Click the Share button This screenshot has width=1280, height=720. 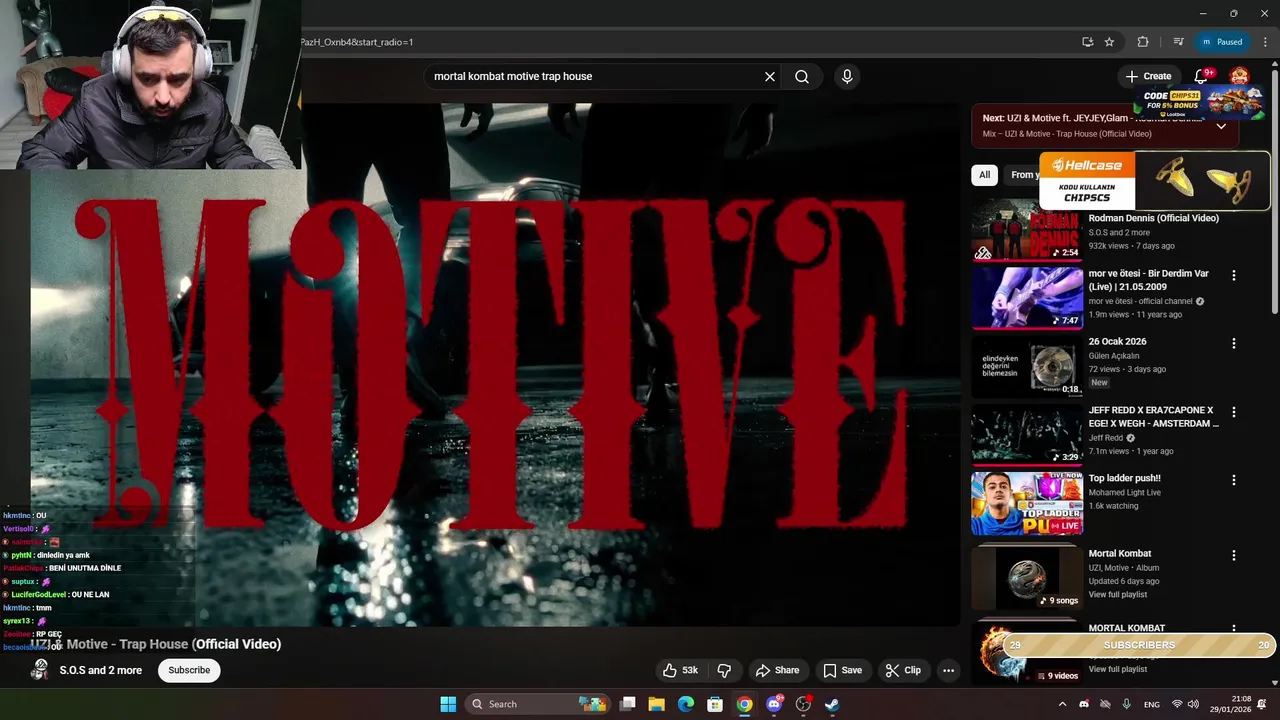[x=777, y=670]
